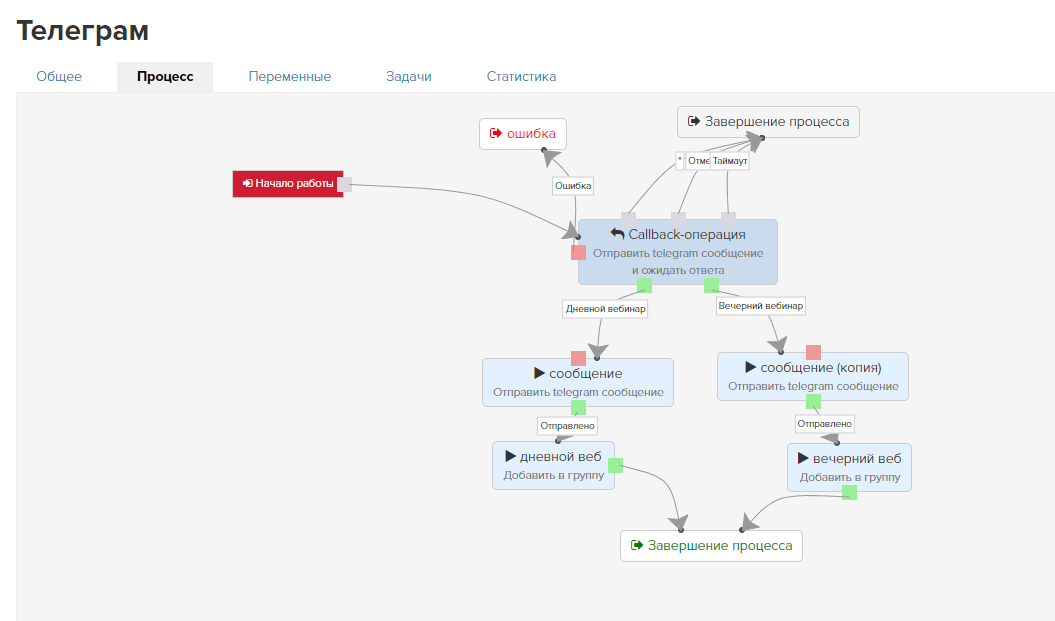Switch to the Переменные tab
Viewport: 1055px width, 621px height.
290,77
